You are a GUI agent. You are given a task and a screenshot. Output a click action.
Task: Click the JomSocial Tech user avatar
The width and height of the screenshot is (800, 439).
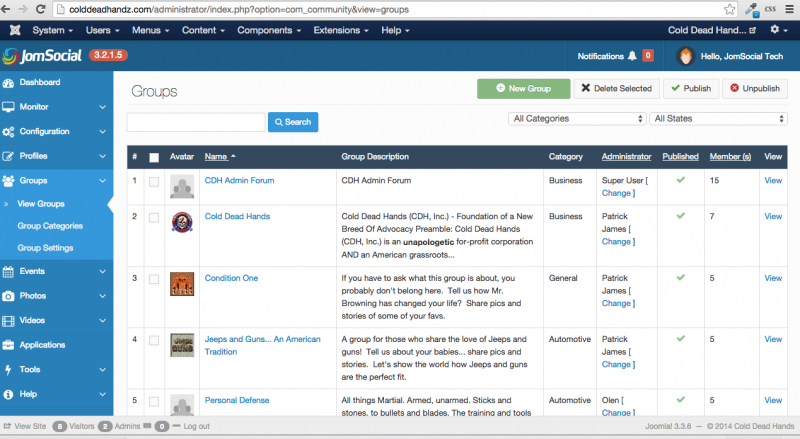(686, 56)
